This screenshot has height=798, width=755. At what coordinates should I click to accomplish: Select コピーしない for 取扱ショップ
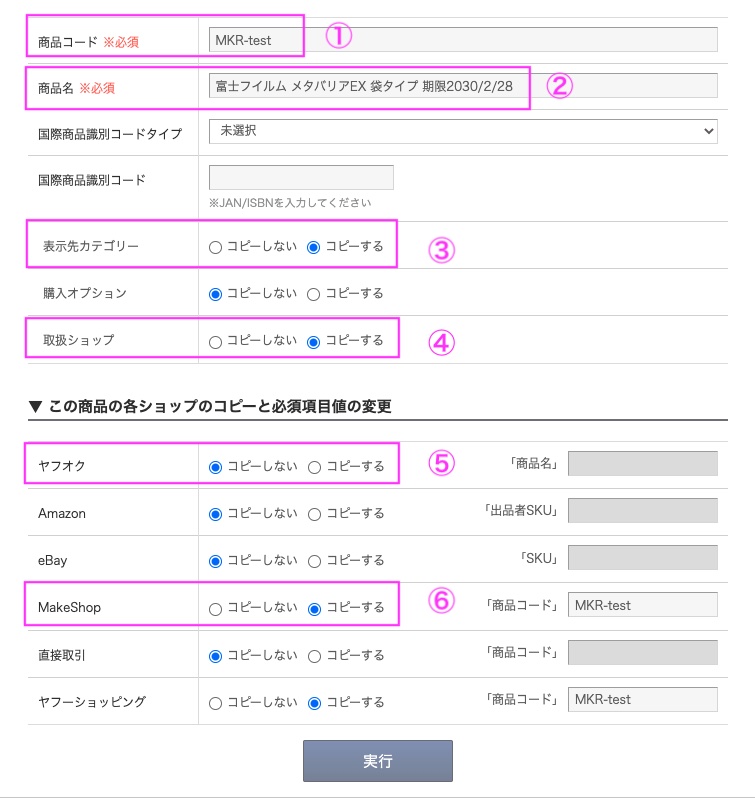215,341
